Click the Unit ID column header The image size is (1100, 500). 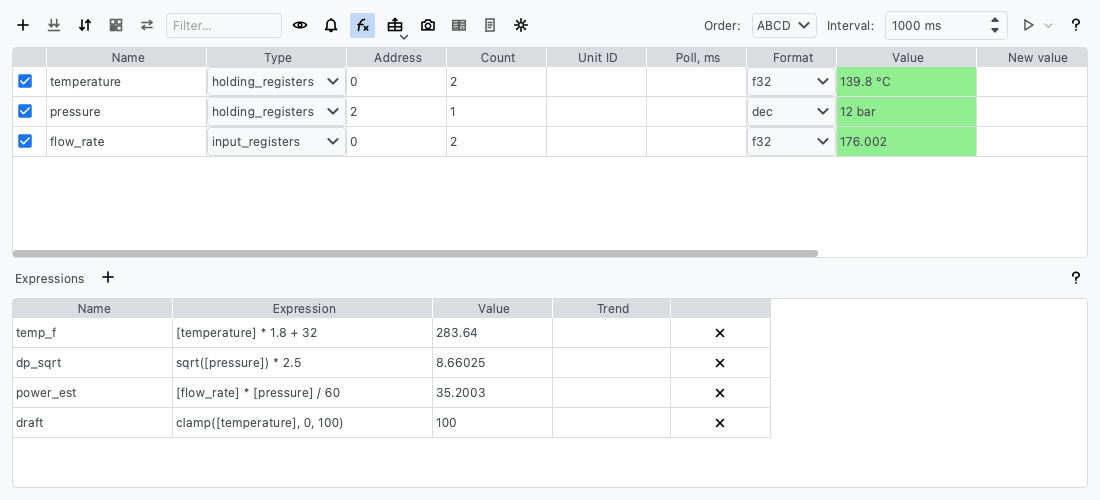[597, 58]
